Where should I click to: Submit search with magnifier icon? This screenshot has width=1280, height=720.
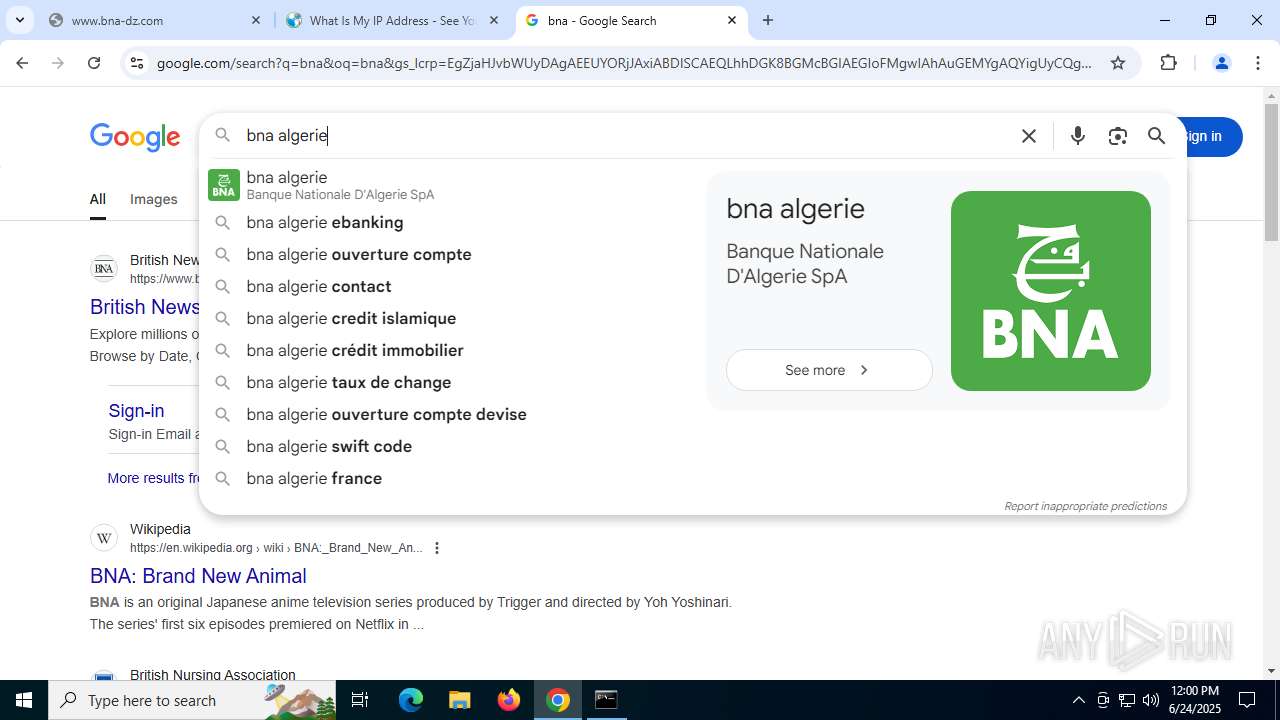tap(1157, 136)
